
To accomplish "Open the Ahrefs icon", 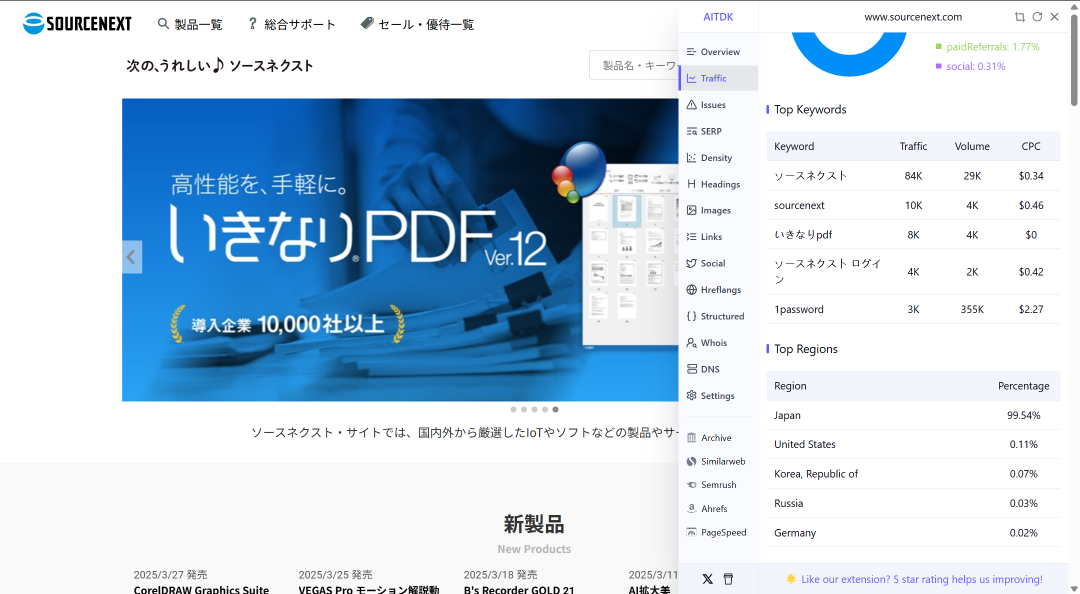I will (692, 509).
